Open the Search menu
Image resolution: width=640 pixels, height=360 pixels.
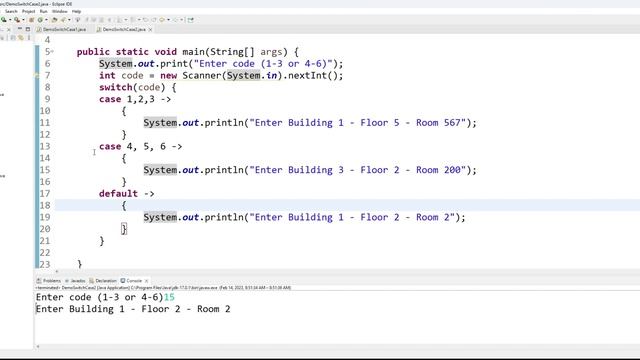coord(11,11)
